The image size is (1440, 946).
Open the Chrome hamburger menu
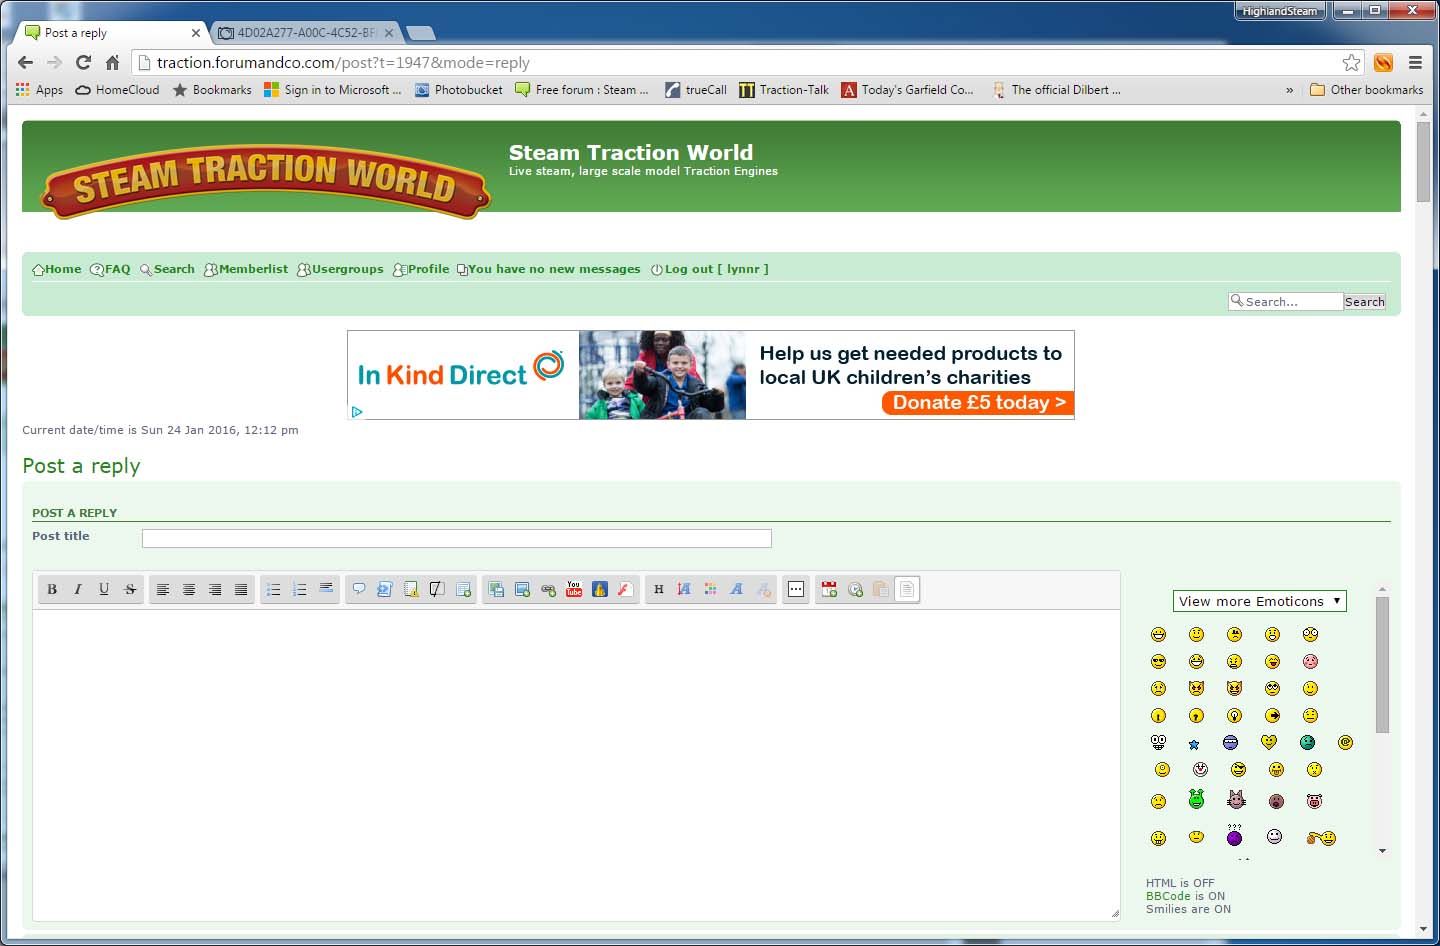coord(1415,62)
